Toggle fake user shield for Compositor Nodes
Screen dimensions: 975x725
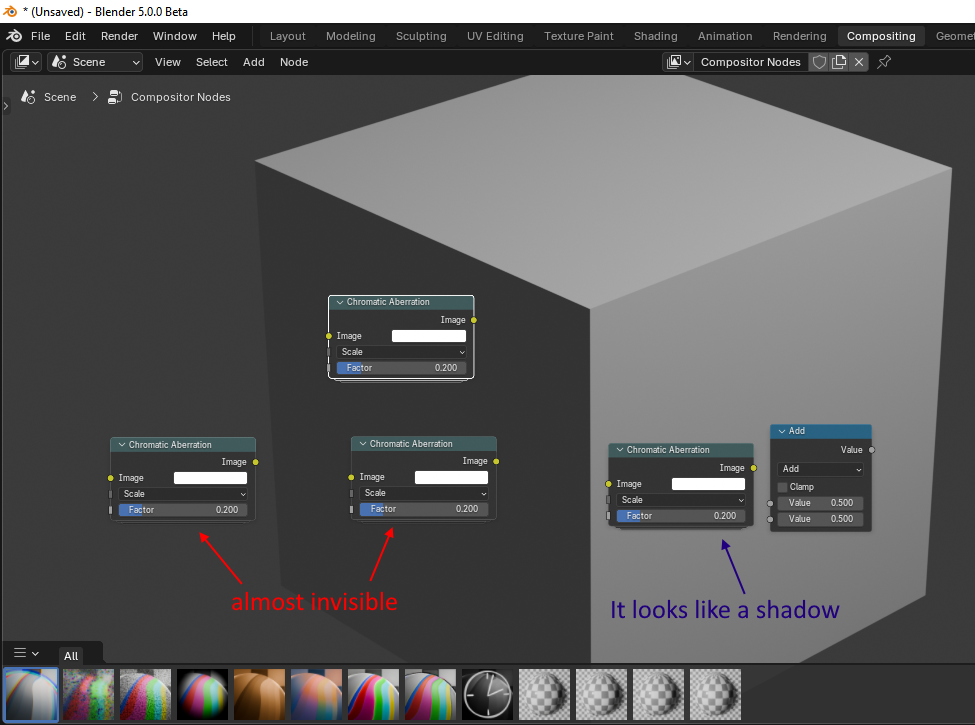pyautogui.click(x=820, y=62)
